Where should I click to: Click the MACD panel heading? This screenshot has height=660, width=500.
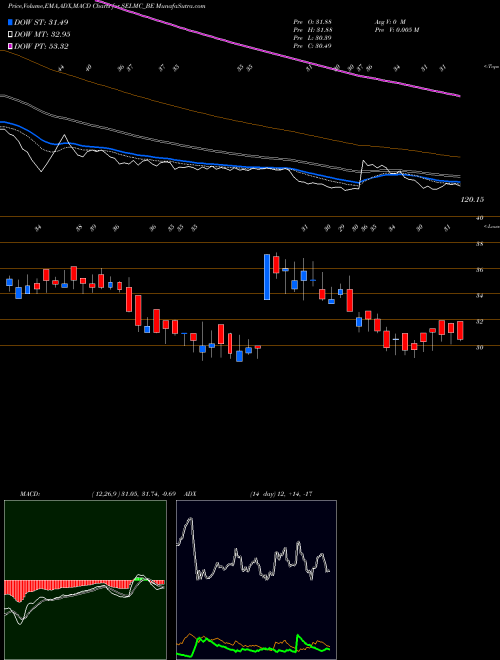click(29, 494)
